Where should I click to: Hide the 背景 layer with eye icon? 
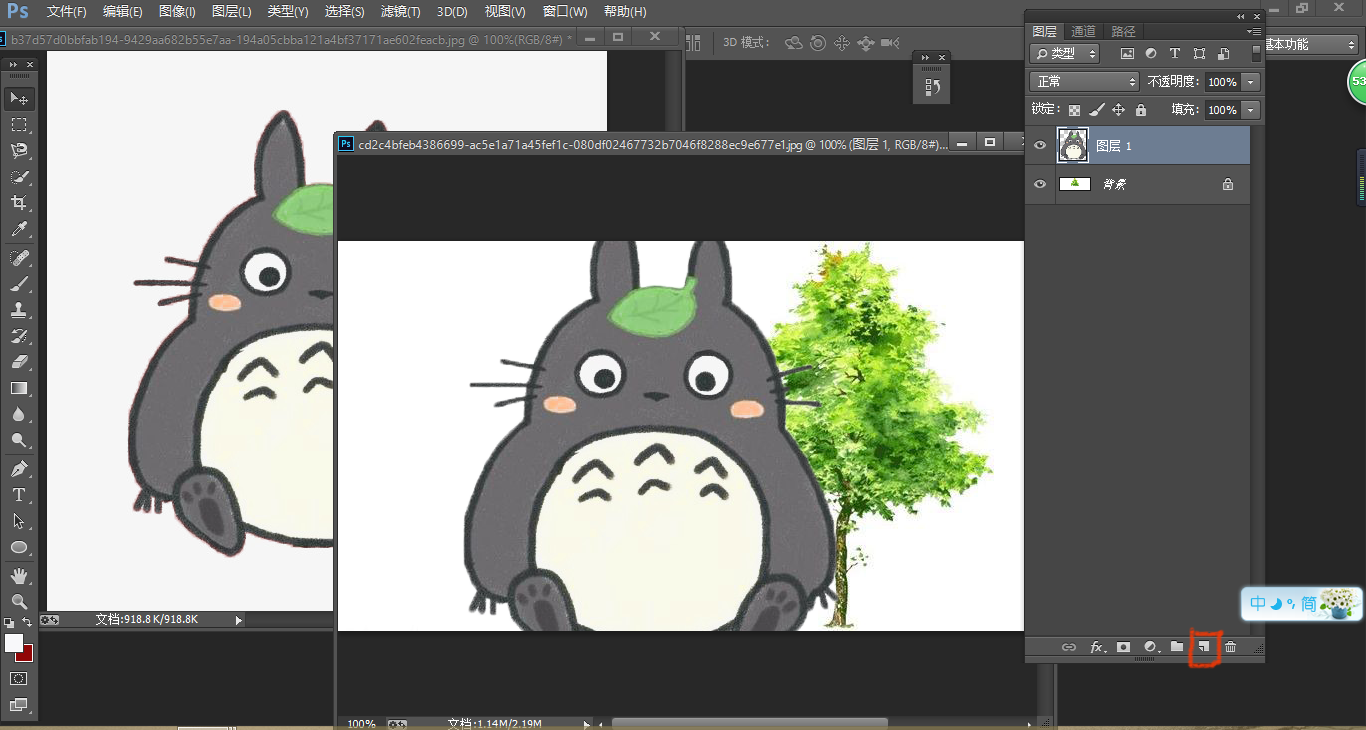pos(1040,184)
